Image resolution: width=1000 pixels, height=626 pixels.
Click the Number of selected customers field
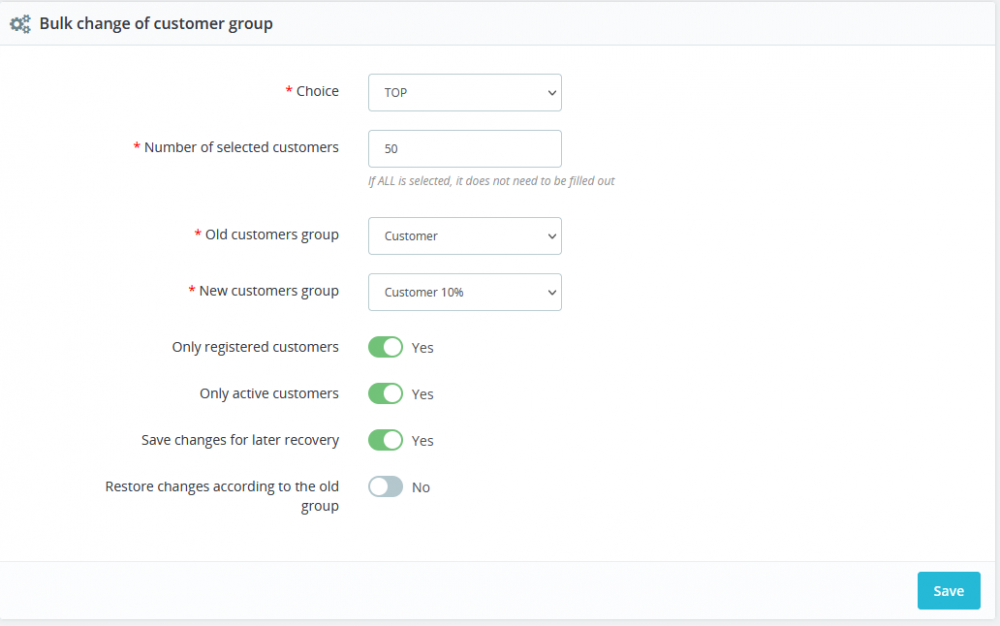click(x=465, y=148)
